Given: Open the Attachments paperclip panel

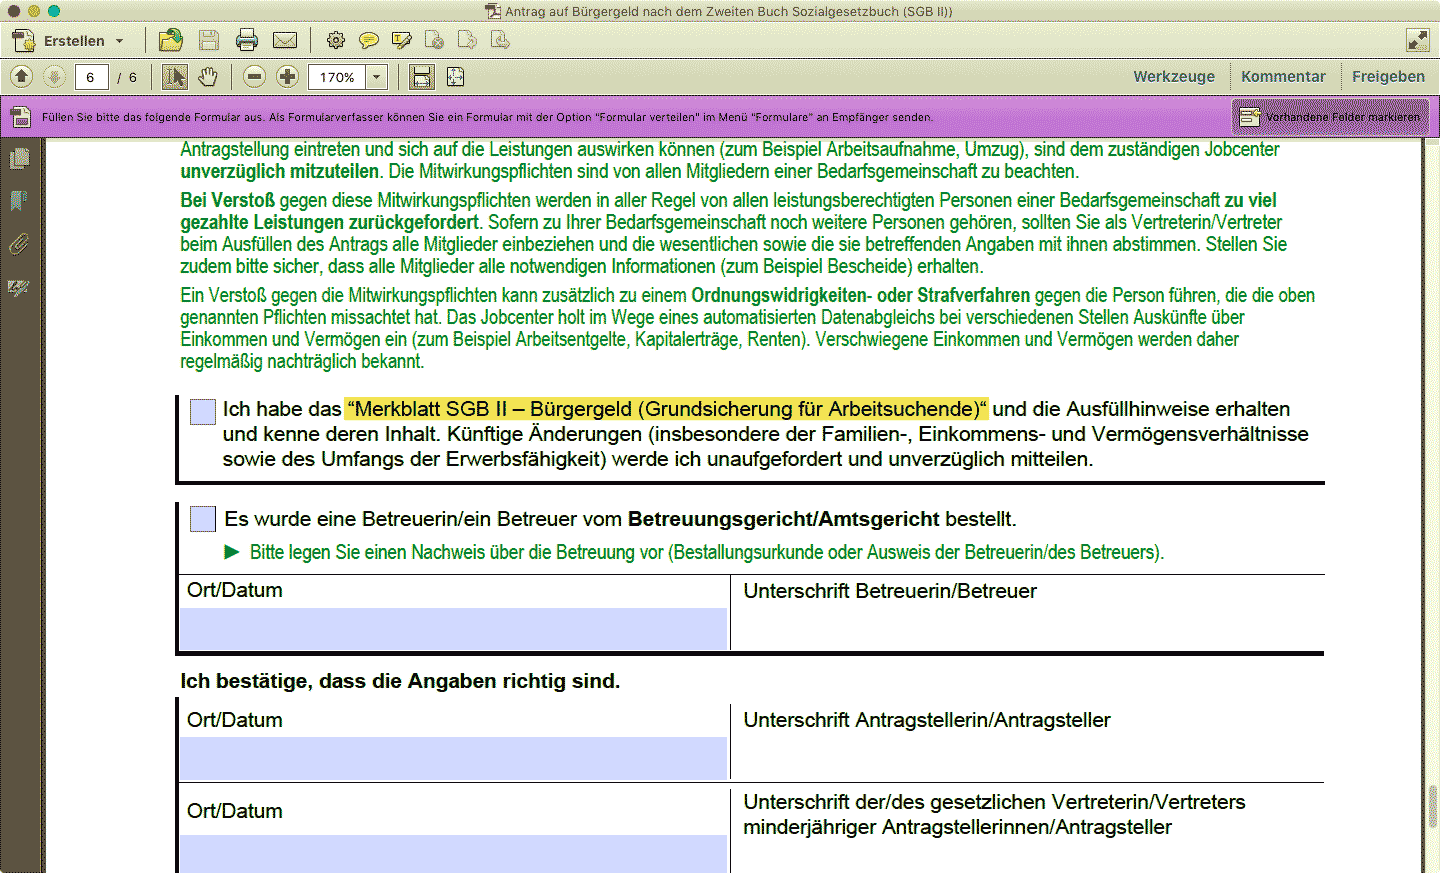Looking at the screenshot, I should point(17,244).
